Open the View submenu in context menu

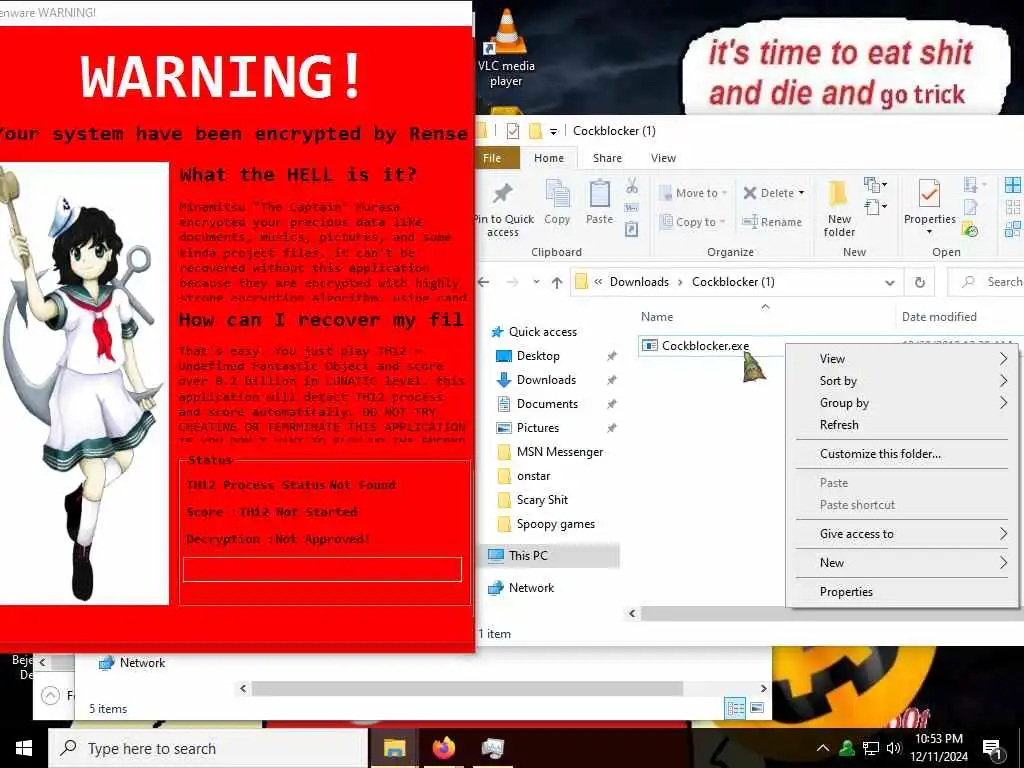tap(902, 359)
